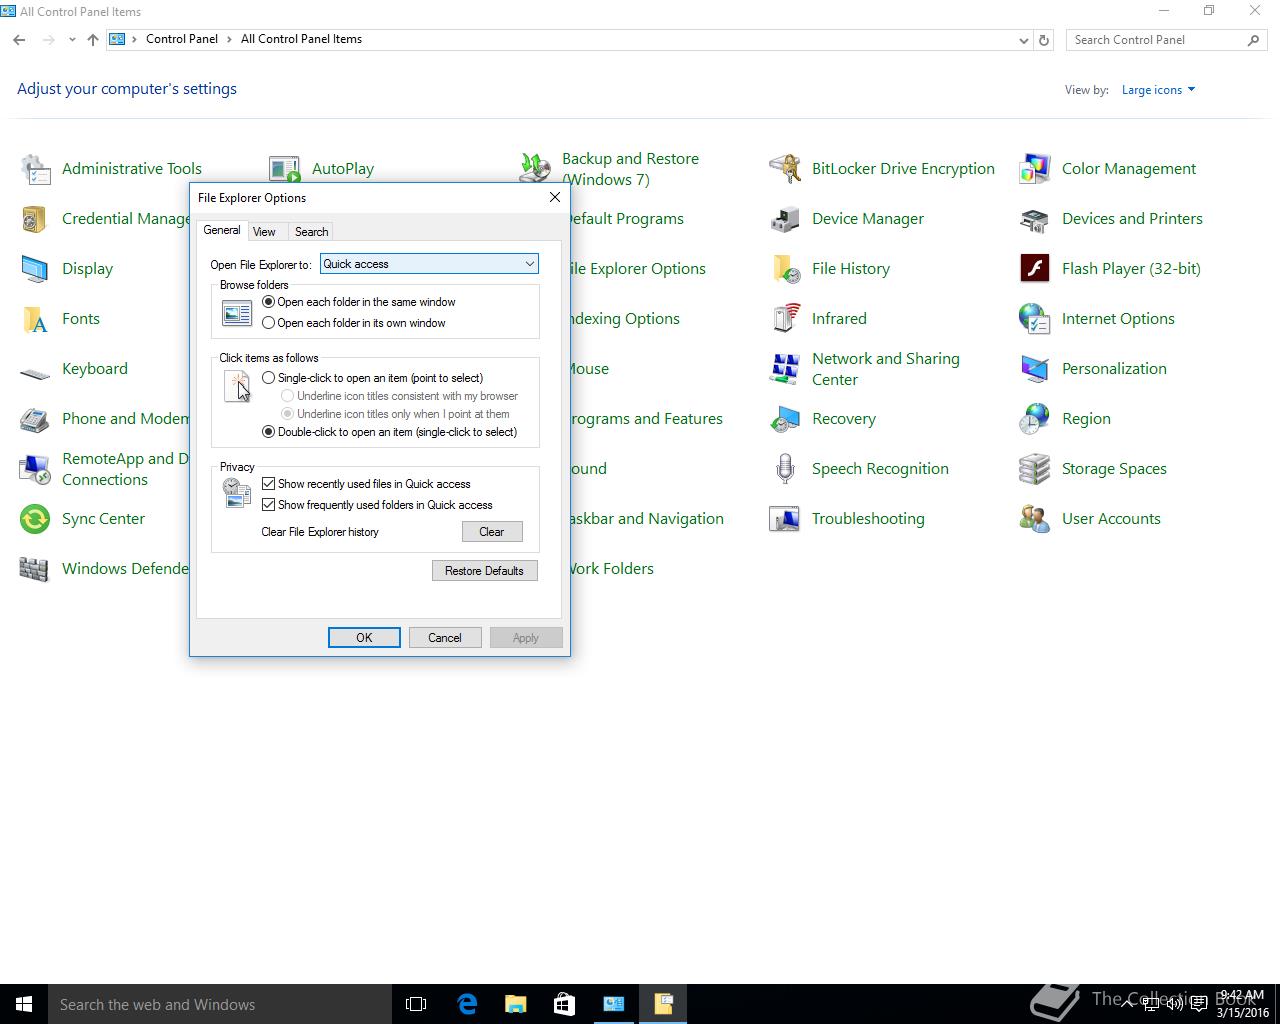Open the Sync Center icon
The width and height of the screenshot is (1280, 1024).
(x=35, y=519)
